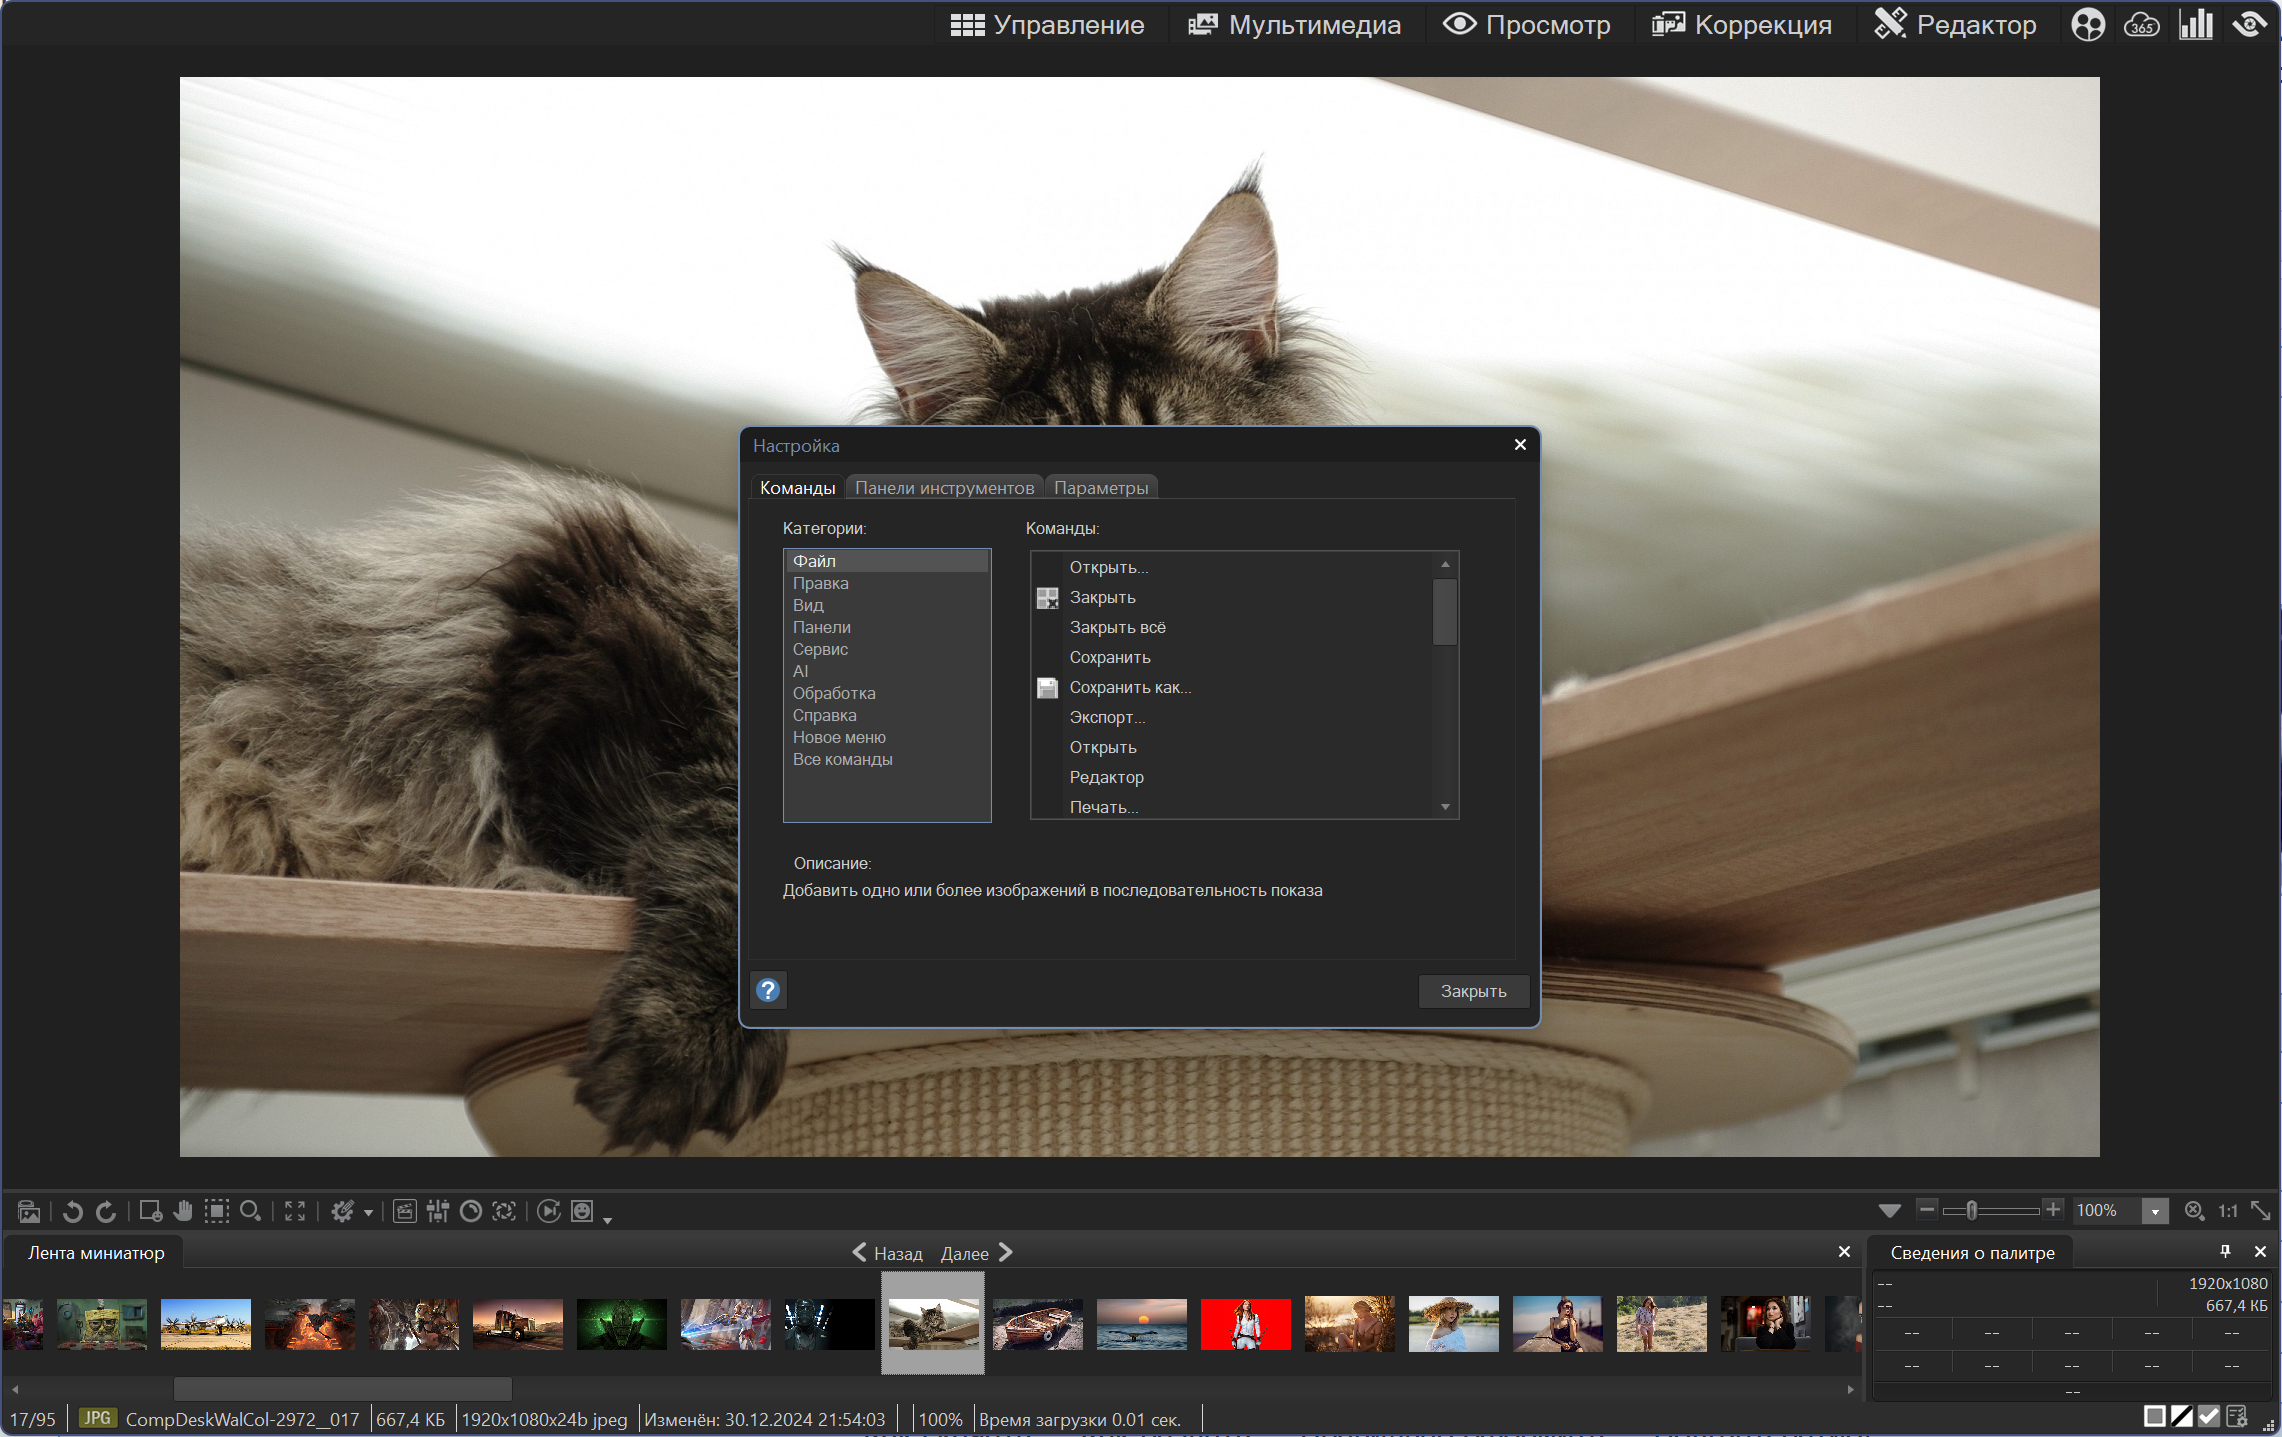Select the magnifier zoom tool

(251, 1211)
